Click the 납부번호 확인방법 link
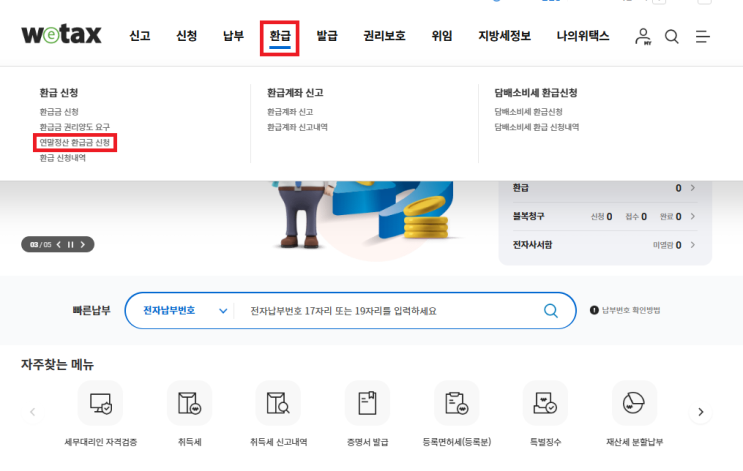This screenshot has height=471, width=743. tap(631, 310)
